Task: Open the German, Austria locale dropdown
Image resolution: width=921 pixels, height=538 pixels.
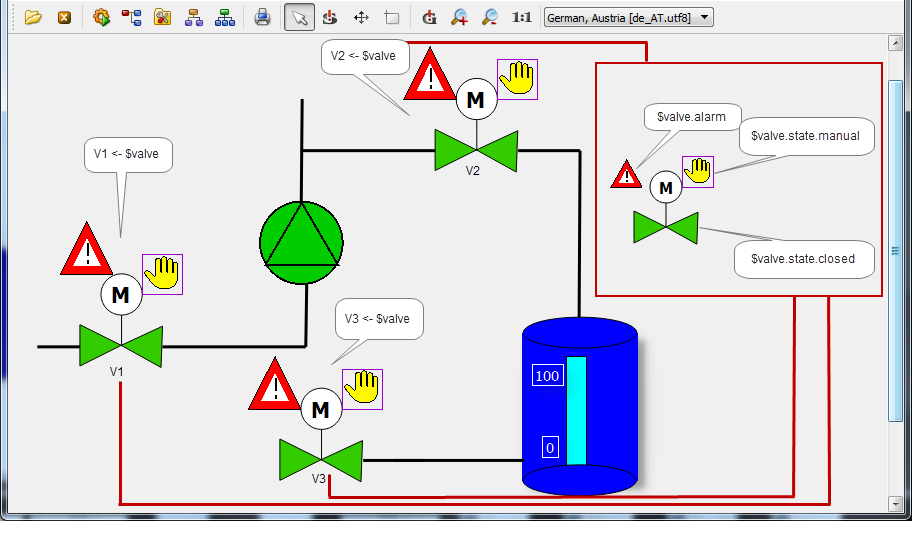Action: point(628,17)
